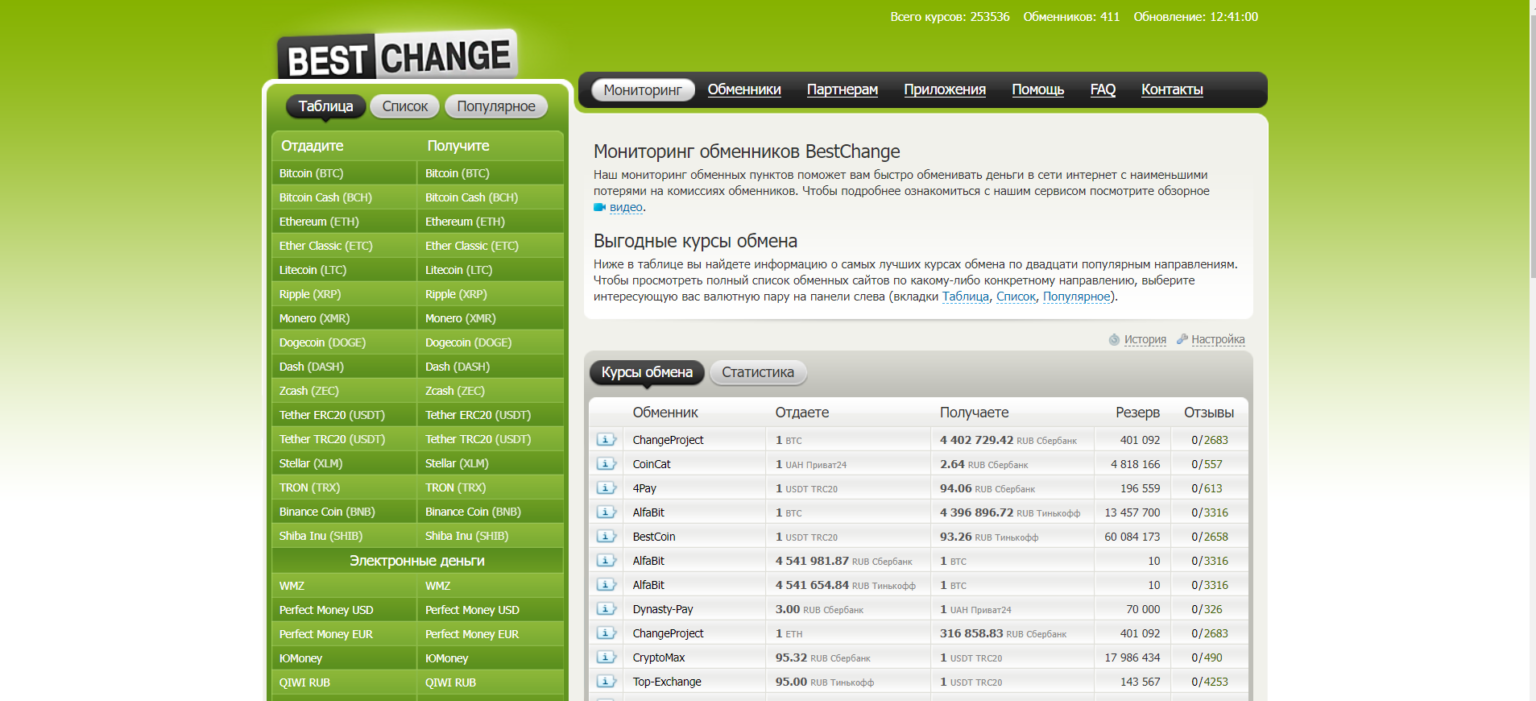
Task: Open the Приложения menu item
Action: point(945,90)
